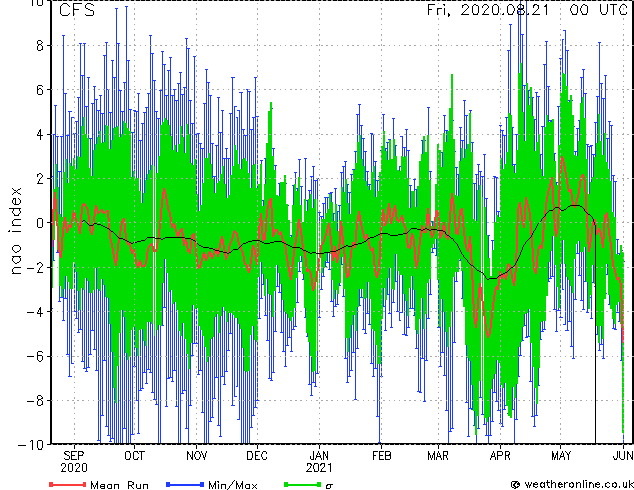Viewport: 634px width, 490px height.
Task: Click the green sigma legend line
Action: tap(303, 484)
